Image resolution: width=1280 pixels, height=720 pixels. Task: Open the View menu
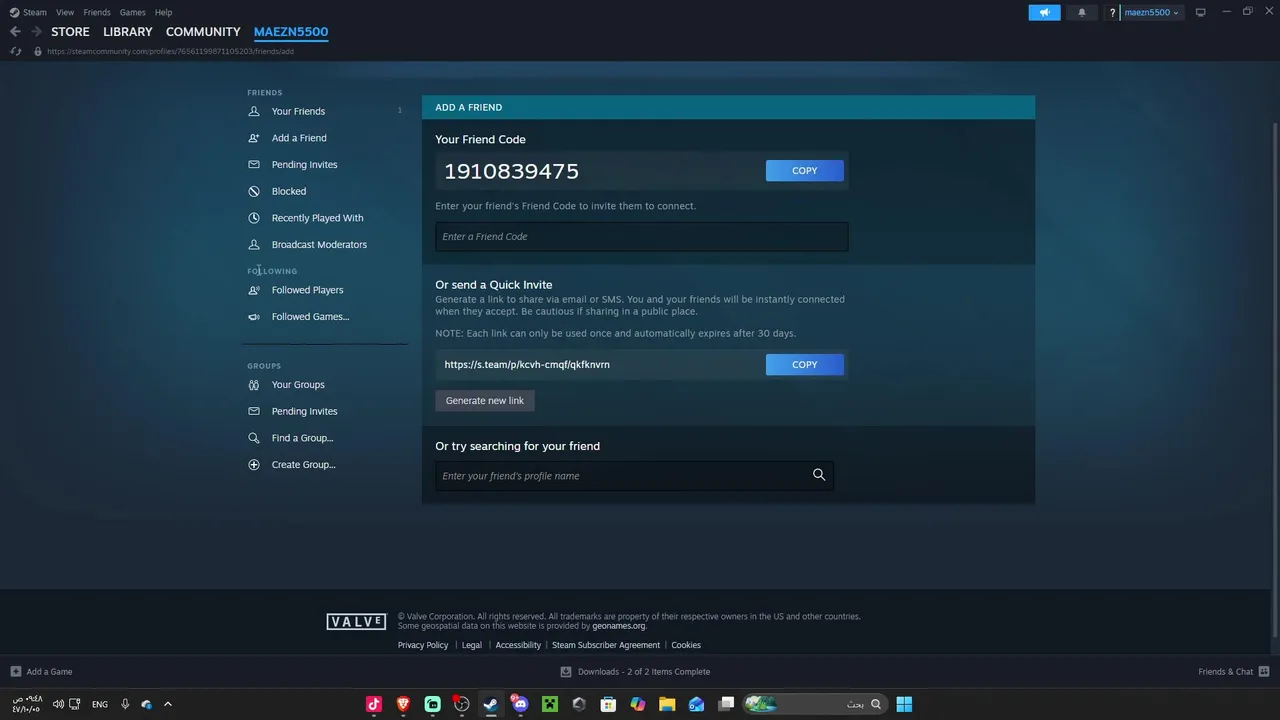(65, 12)
